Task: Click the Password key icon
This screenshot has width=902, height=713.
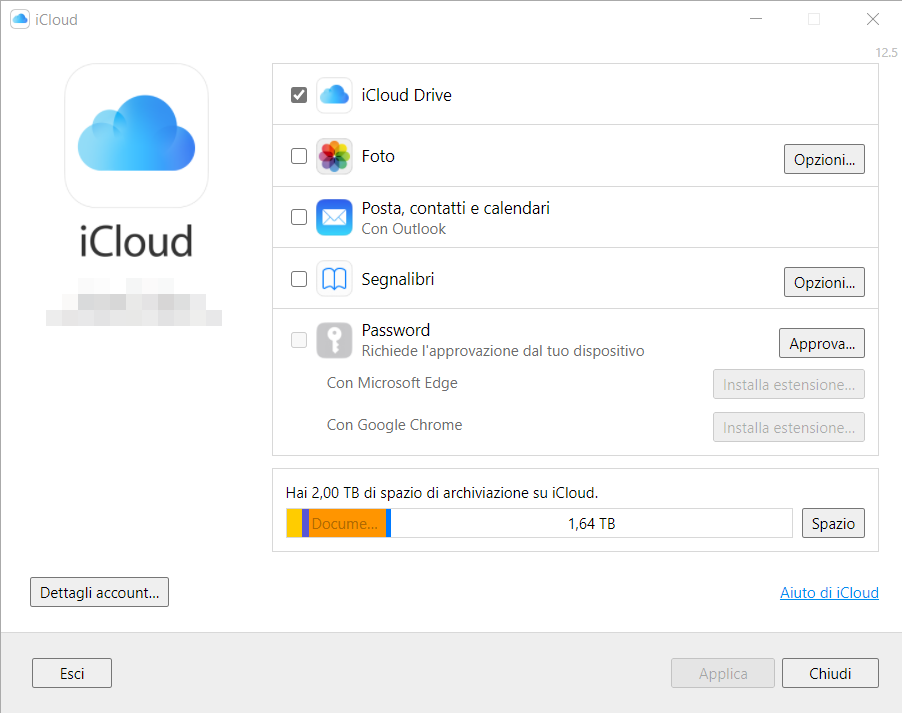Action: 333,340
